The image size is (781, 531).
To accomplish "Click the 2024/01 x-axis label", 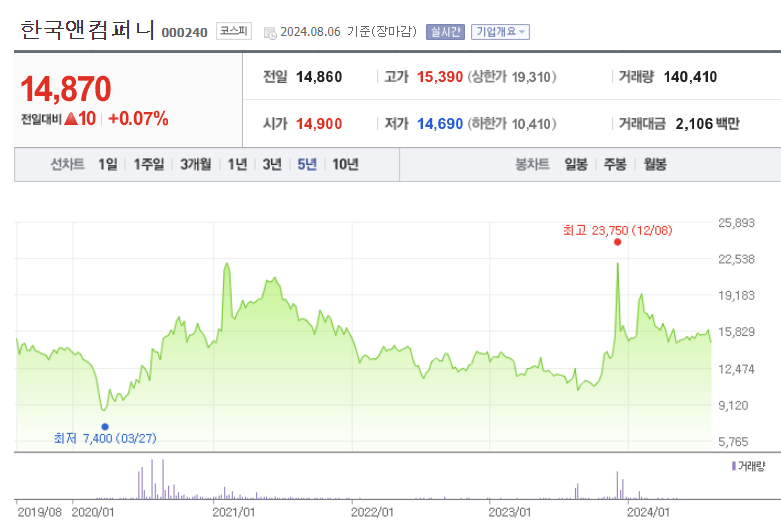I will coord(648,512).
